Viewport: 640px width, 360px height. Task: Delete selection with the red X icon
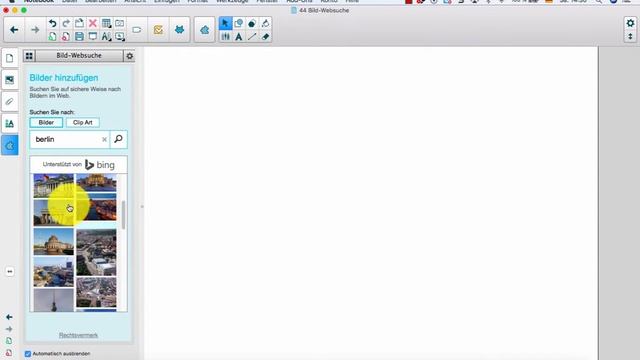[x=93, y=23]
